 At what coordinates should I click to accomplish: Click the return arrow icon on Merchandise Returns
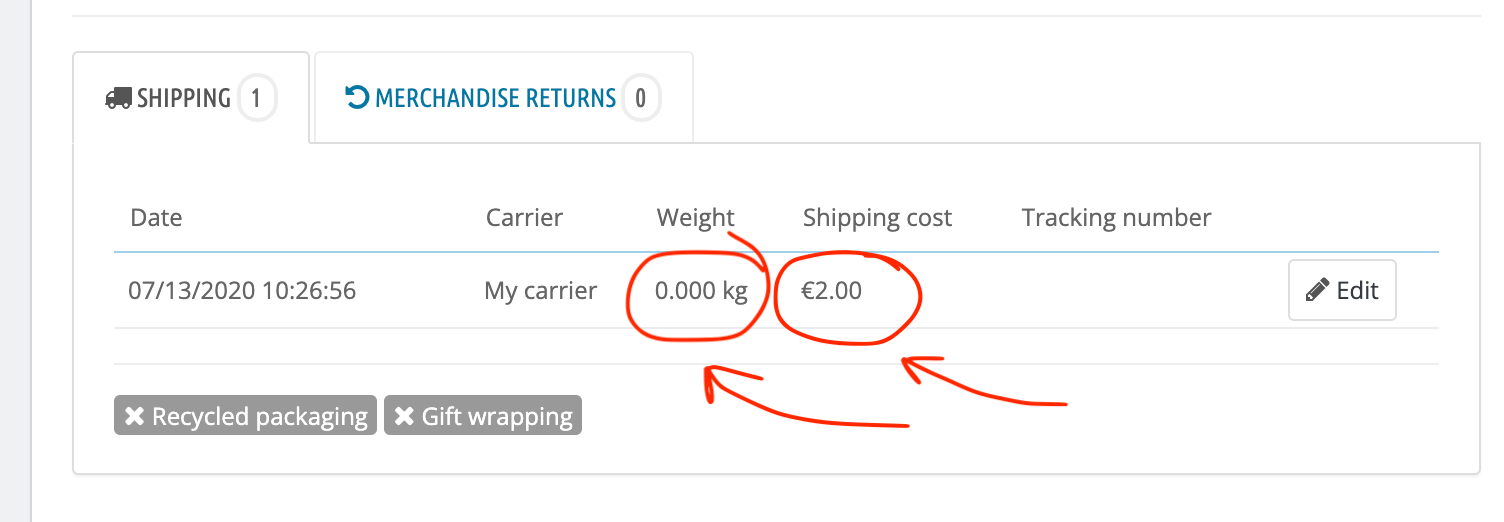pyautogui.click(x=357, y=98)
